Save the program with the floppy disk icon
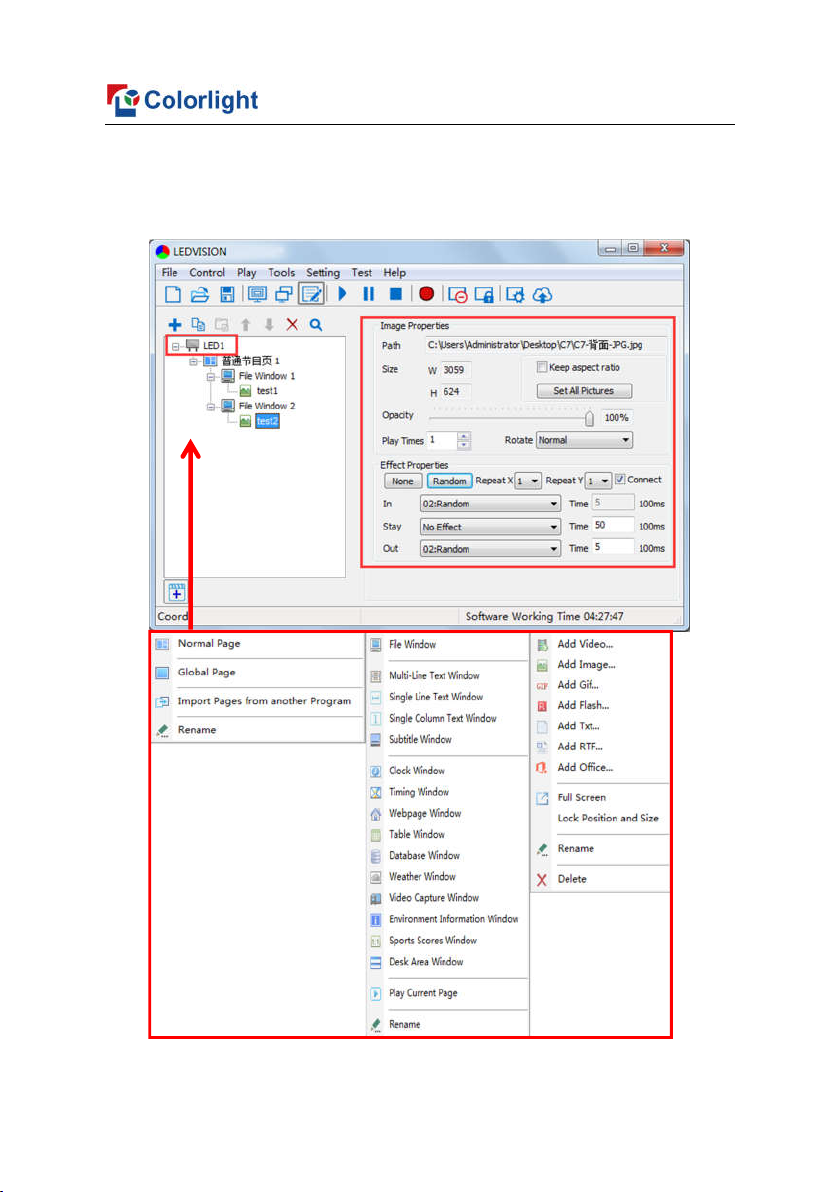The image size is (840, 1192). click(x=227, y=294)
